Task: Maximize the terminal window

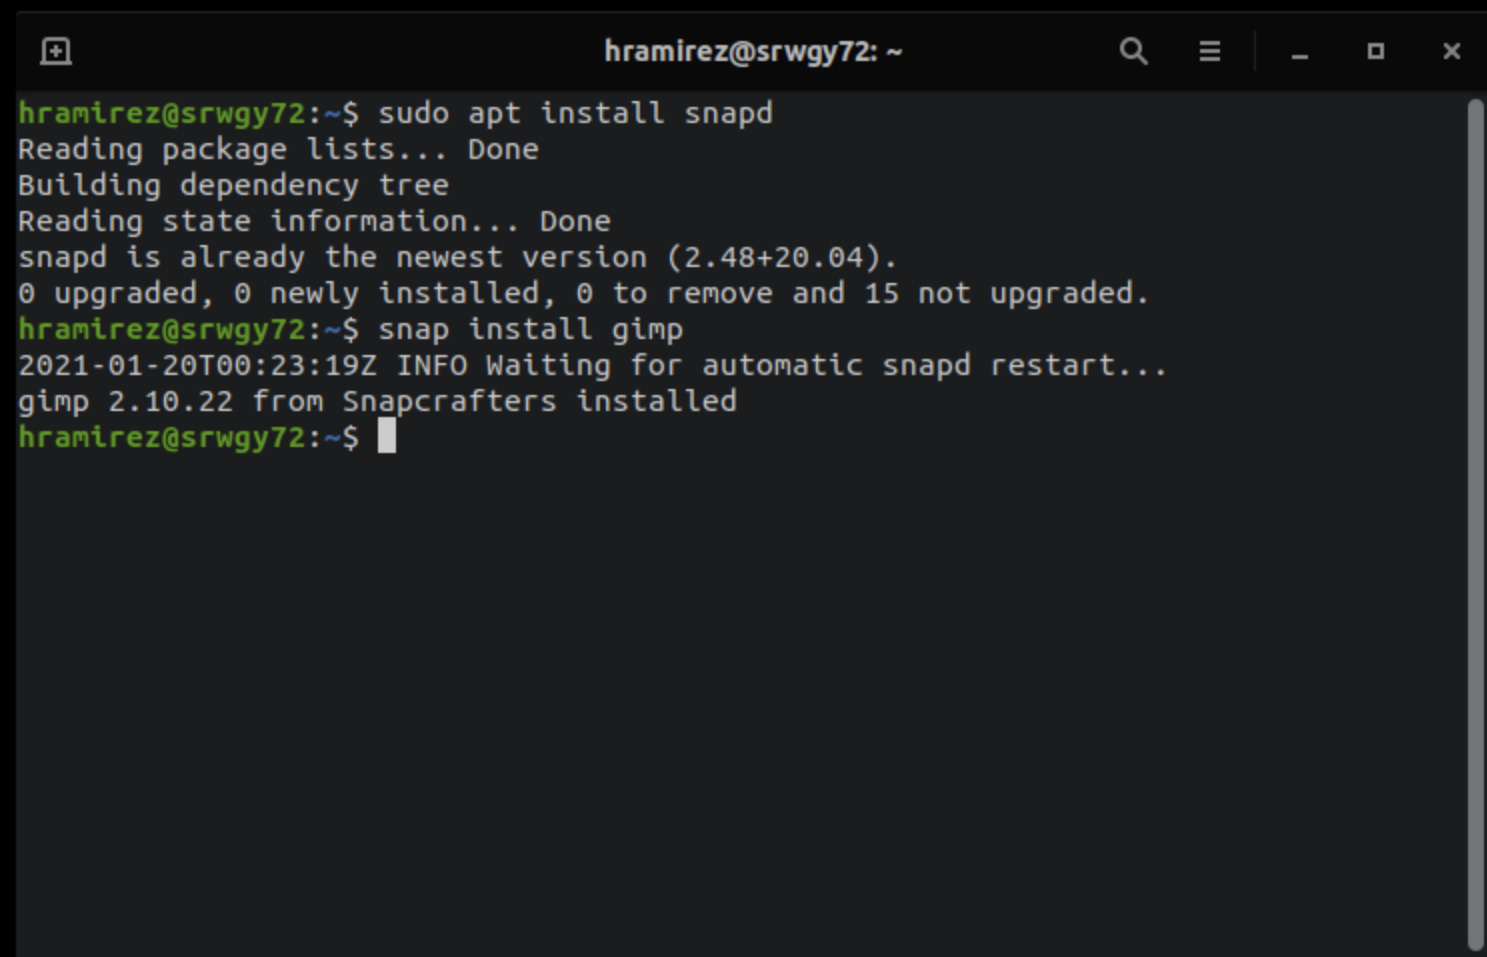Action: [x=1376, y=51]
